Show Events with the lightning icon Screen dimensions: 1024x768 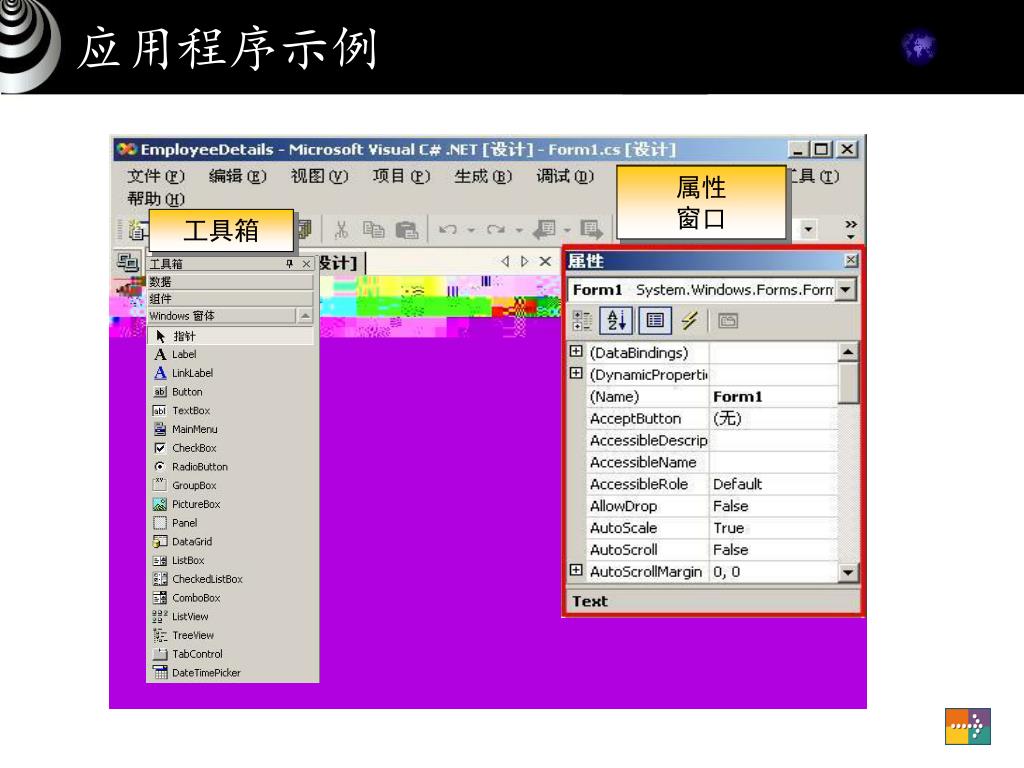pyautogui.click(x=690, y=321)
